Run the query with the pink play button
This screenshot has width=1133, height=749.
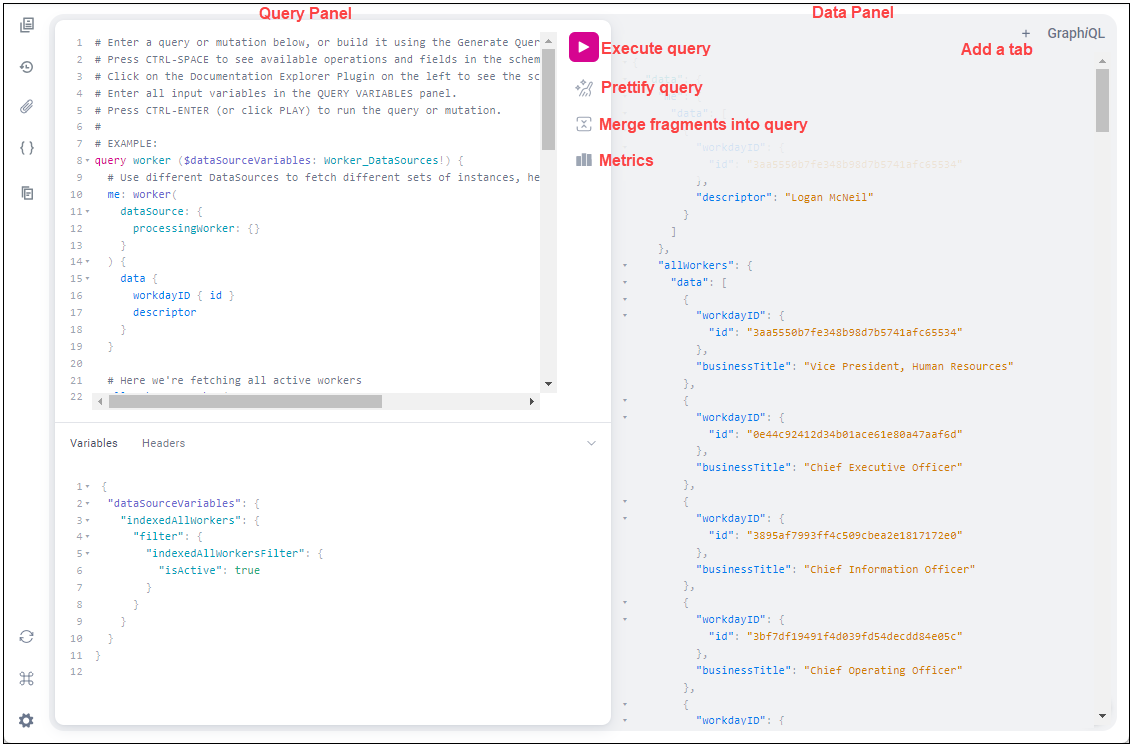584,47
